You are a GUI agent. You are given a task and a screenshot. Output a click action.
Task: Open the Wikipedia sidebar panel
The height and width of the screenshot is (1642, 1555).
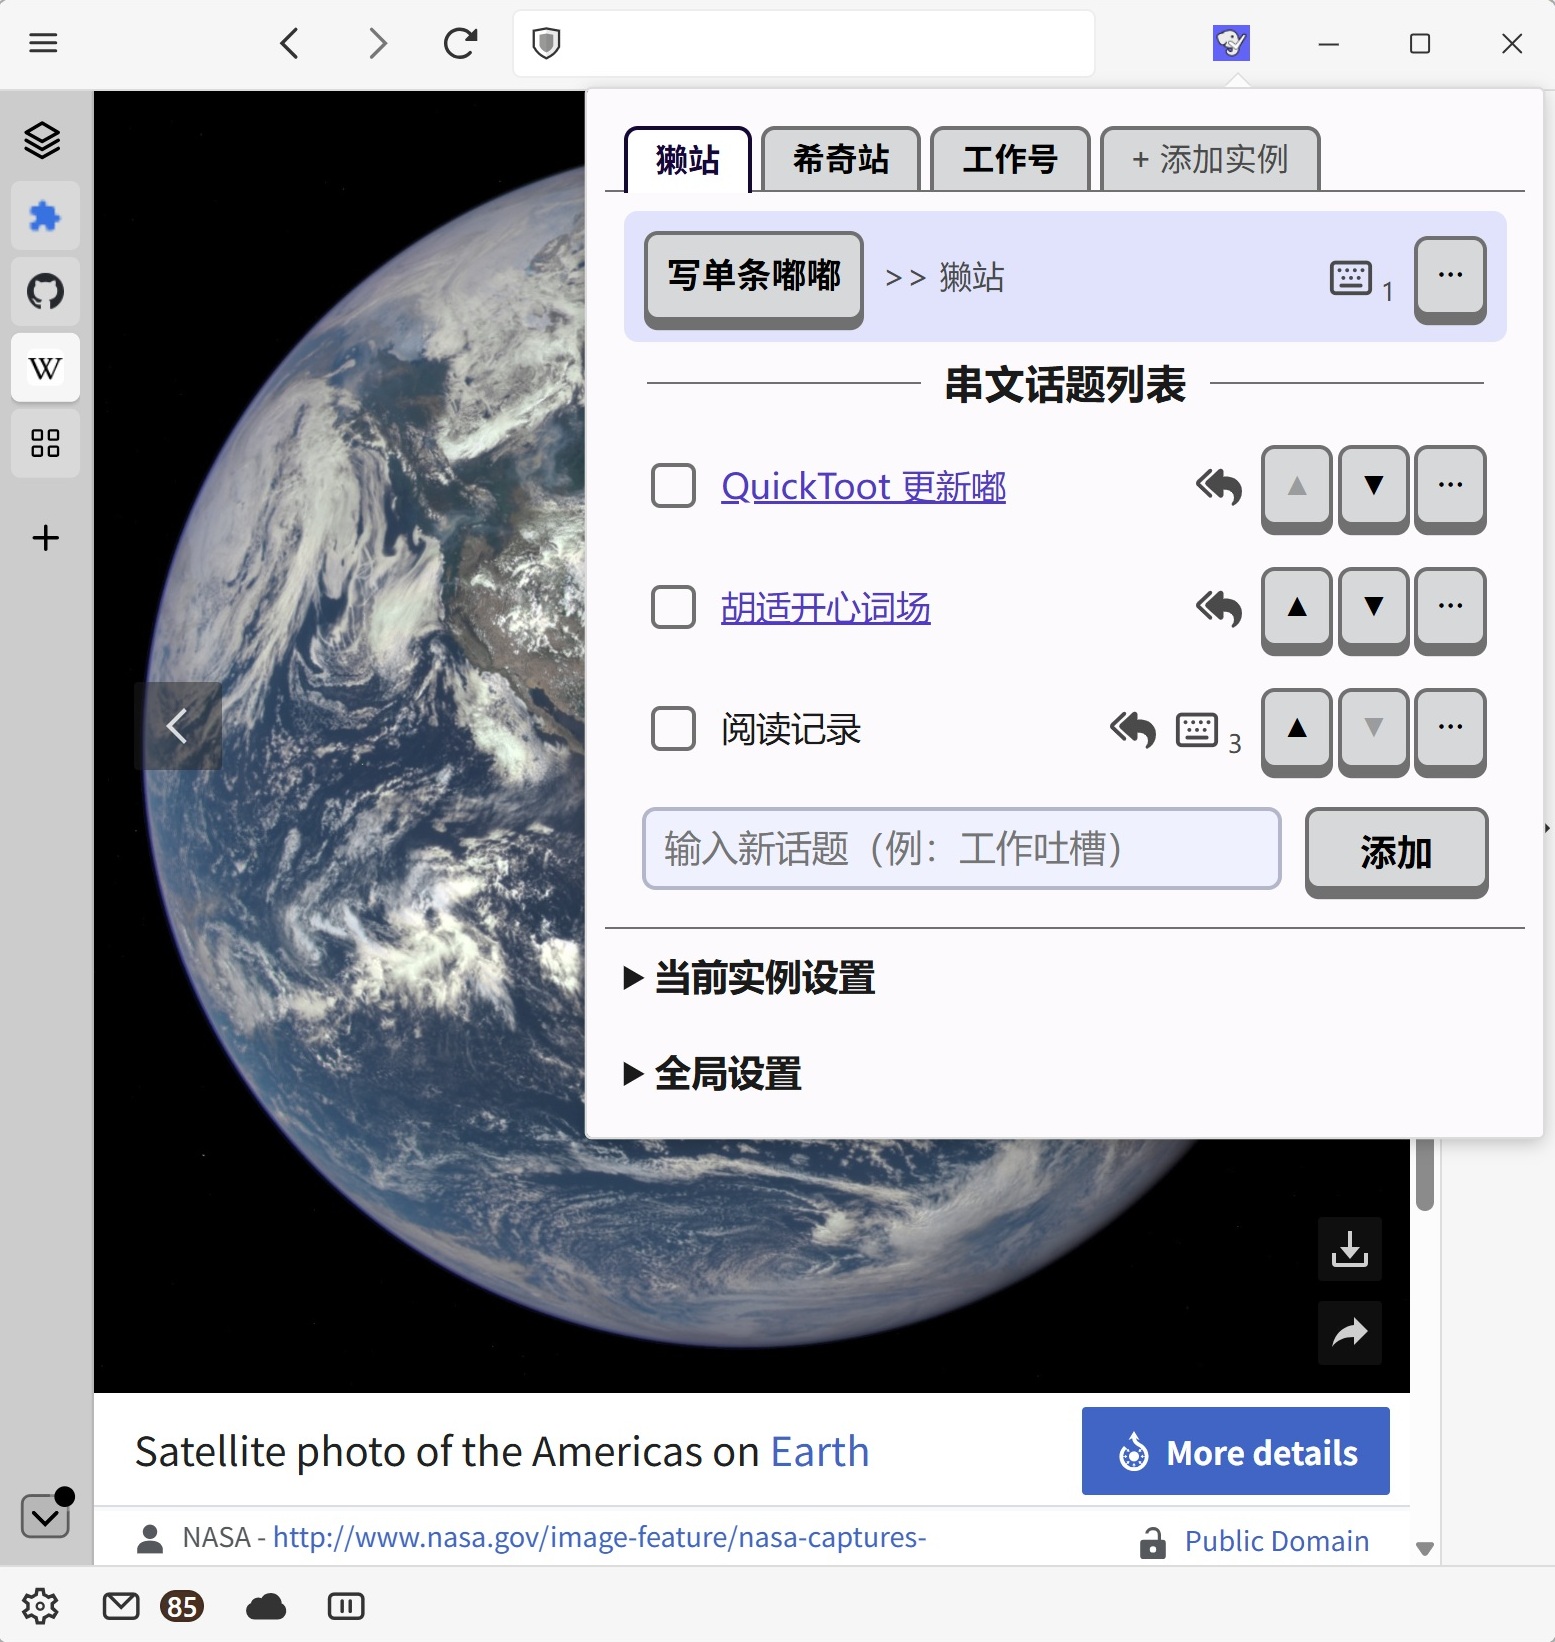pyautogui.click(x=45, y=368)
